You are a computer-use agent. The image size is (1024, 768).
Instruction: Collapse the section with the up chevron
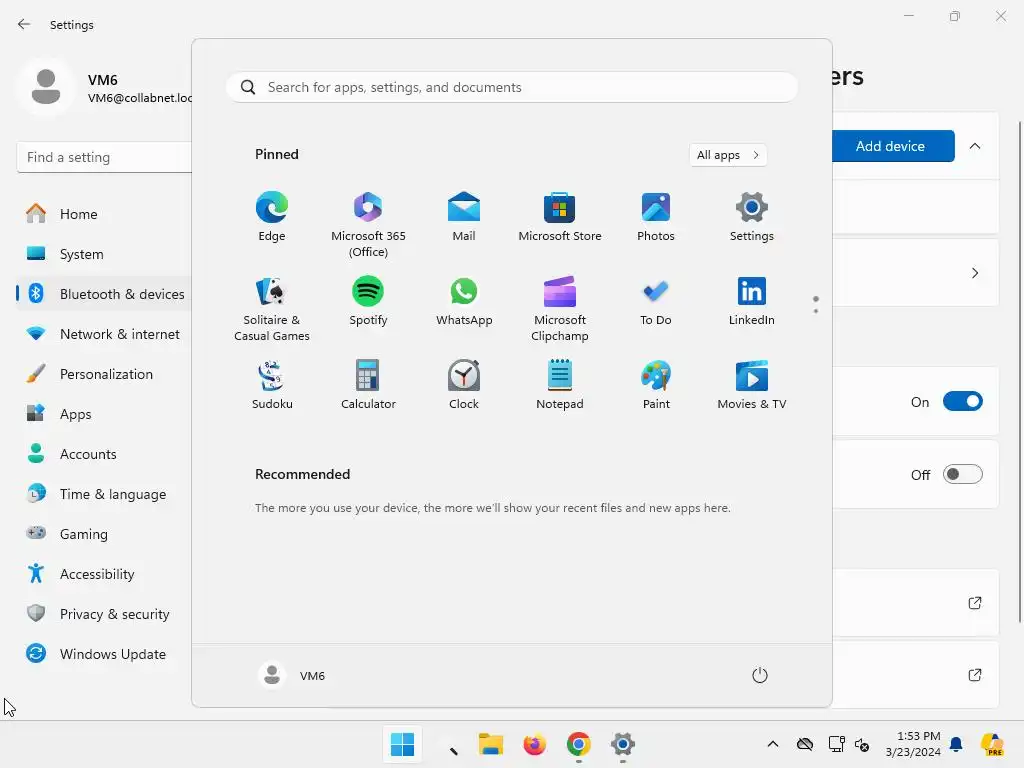(x=975, y=146)
